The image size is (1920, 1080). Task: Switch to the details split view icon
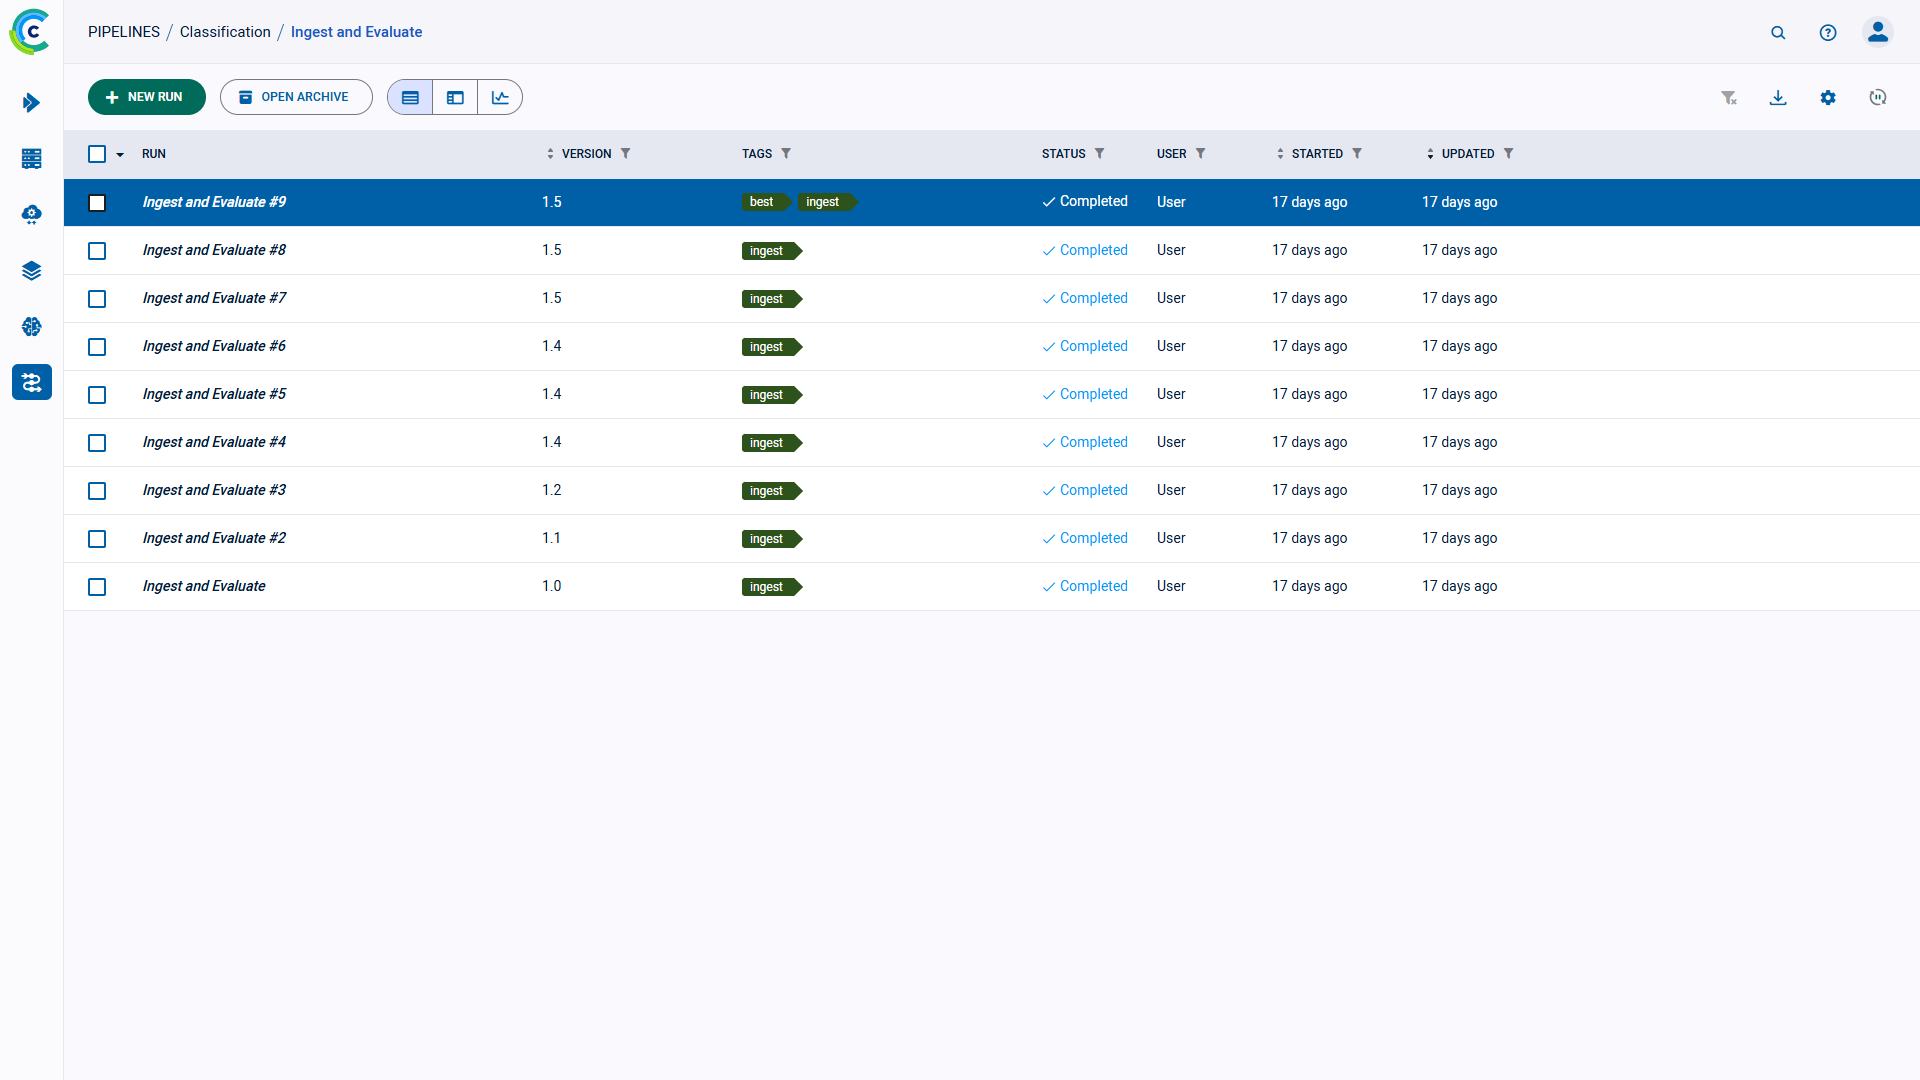tap(455, 97)
